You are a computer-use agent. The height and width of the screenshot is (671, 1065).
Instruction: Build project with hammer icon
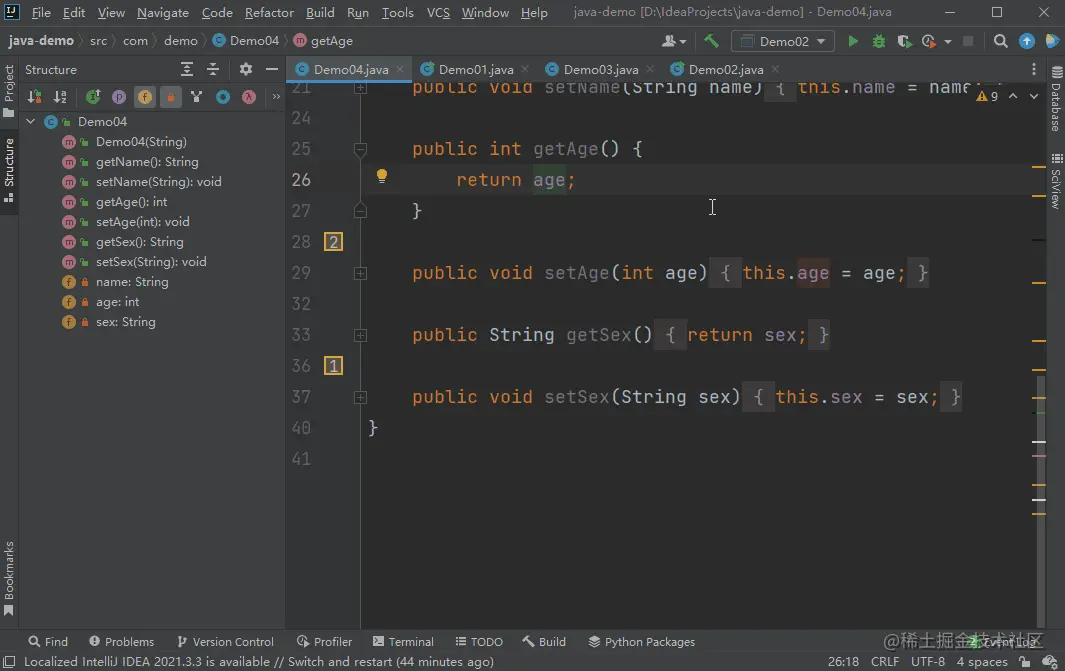[711, 41]
